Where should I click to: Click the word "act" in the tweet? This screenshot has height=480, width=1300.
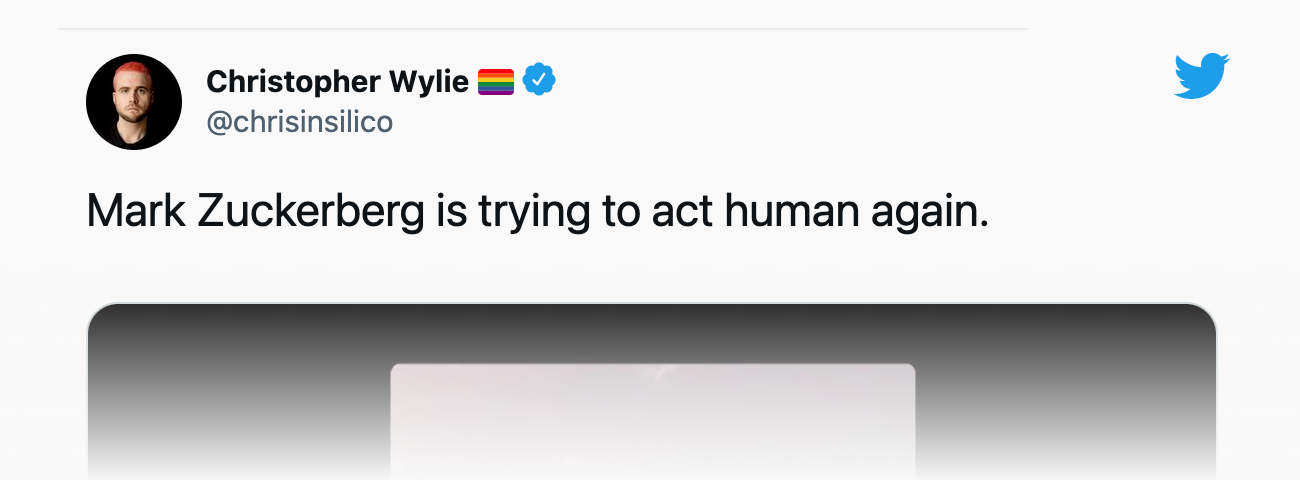tap(679, 211)
